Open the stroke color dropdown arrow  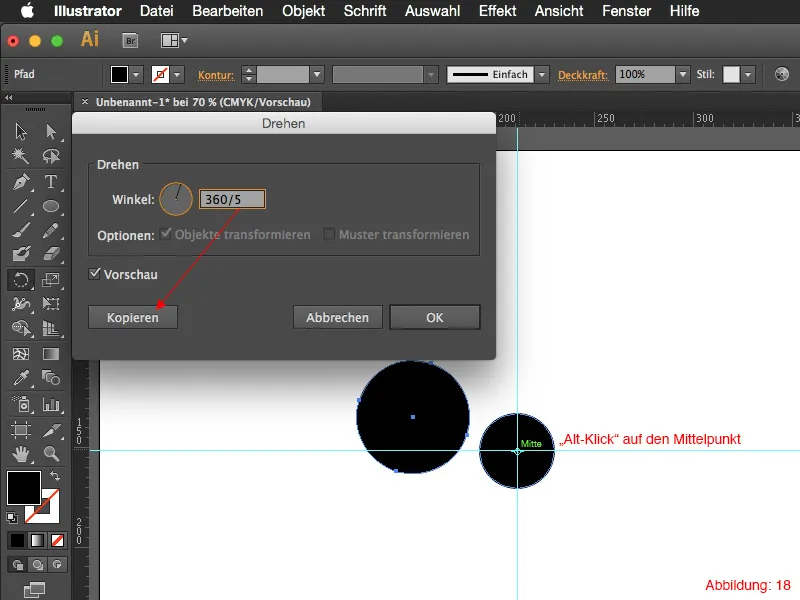(x=177, y=74)
